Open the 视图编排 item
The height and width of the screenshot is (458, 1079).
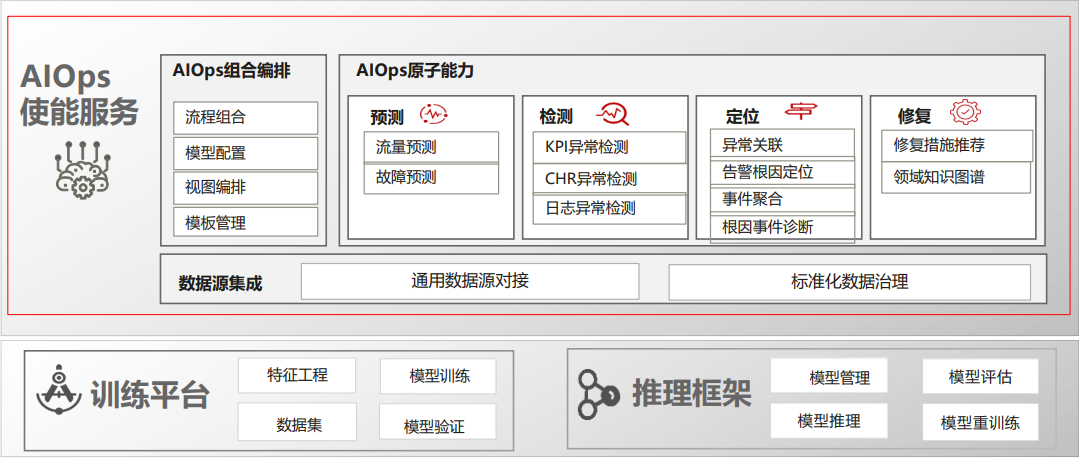click(246, 188)
